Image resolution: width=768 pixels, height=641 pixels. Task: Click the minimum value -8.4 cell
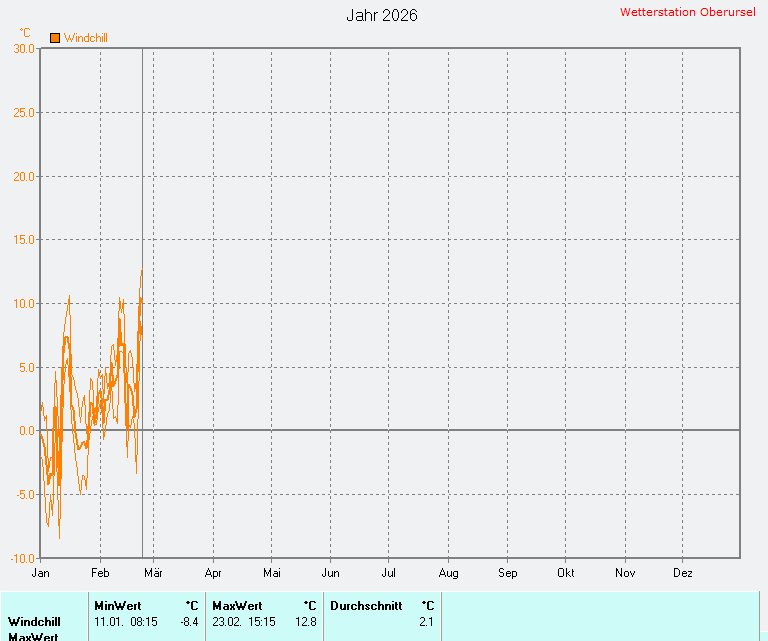pos(189,621)
